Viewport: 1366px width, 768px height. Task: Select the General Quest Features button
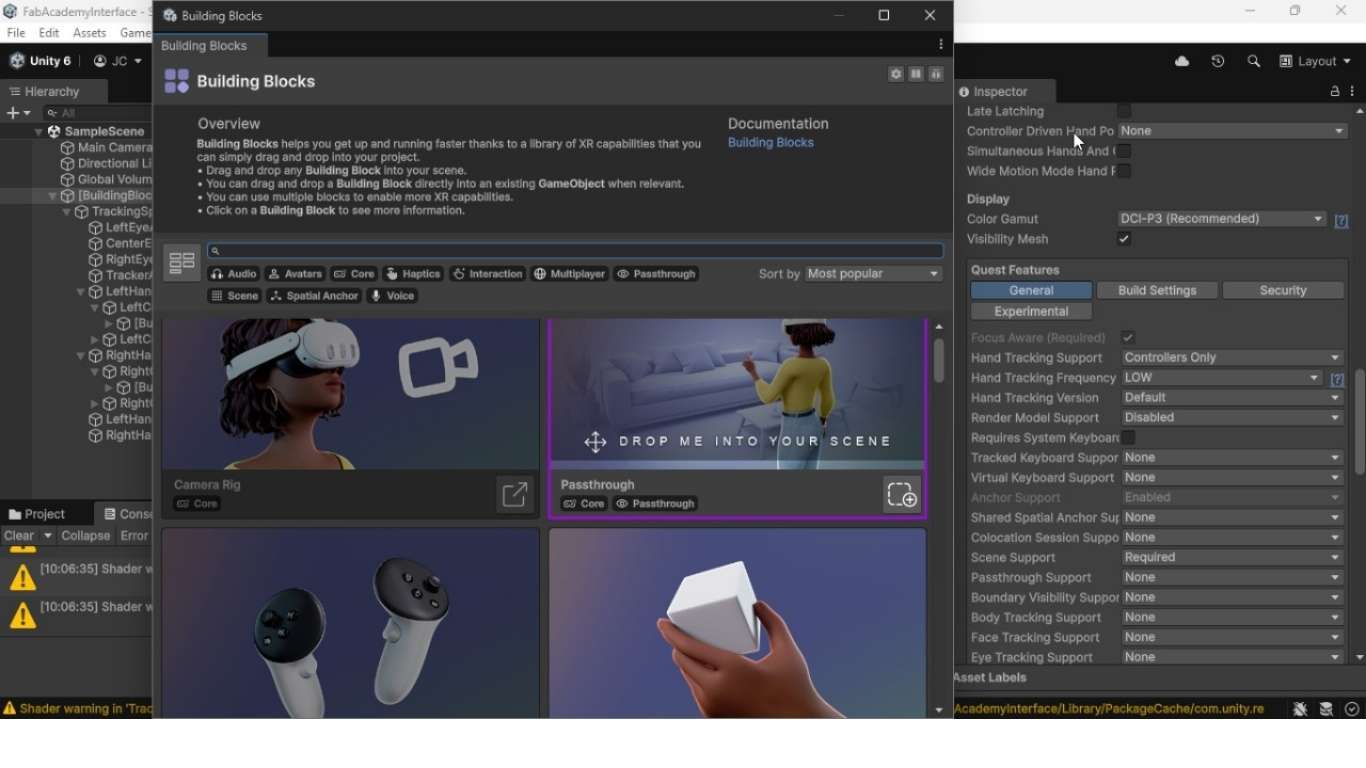pos(1031,291)
